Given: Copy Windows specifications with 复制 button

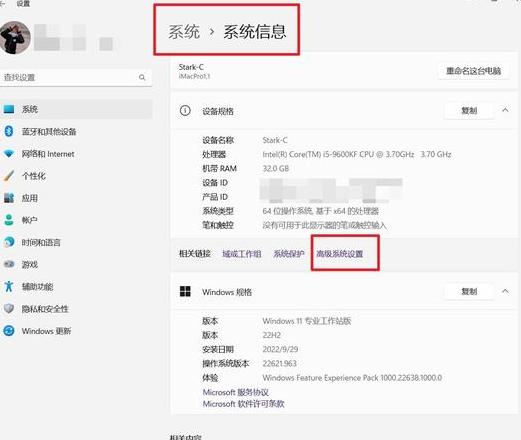Looking at the screenshot, I should (x=469, y=291).
